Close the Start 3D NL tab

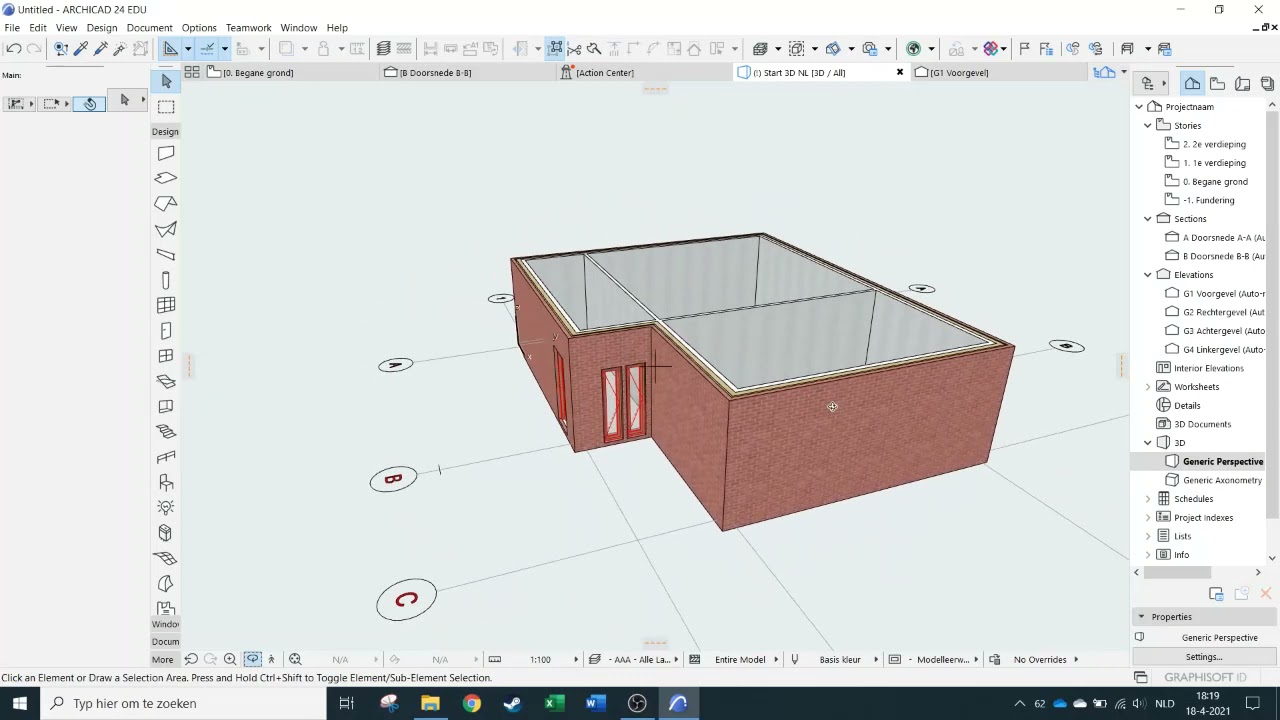[x=899, y=72]
